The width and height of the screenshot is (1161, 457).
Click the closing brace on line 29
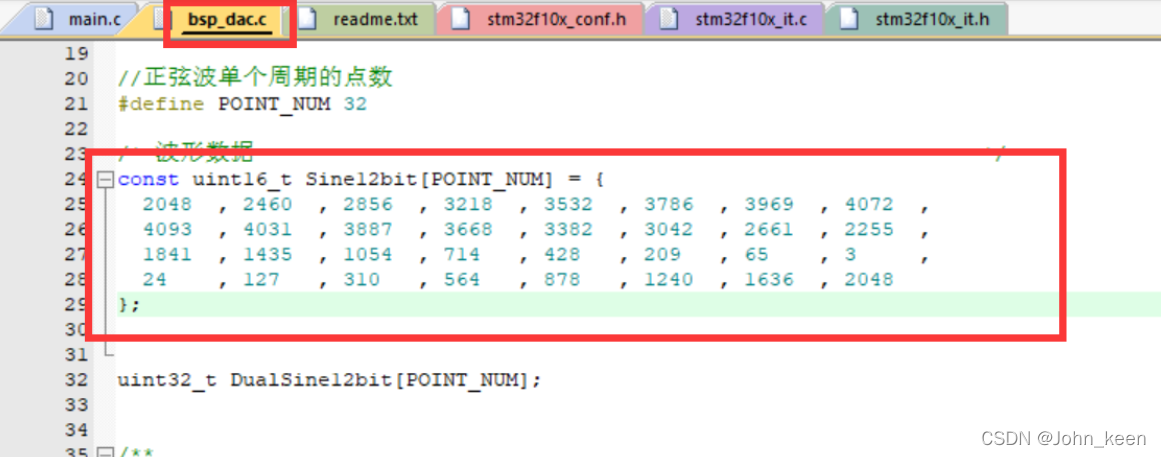tap(124, 304)
